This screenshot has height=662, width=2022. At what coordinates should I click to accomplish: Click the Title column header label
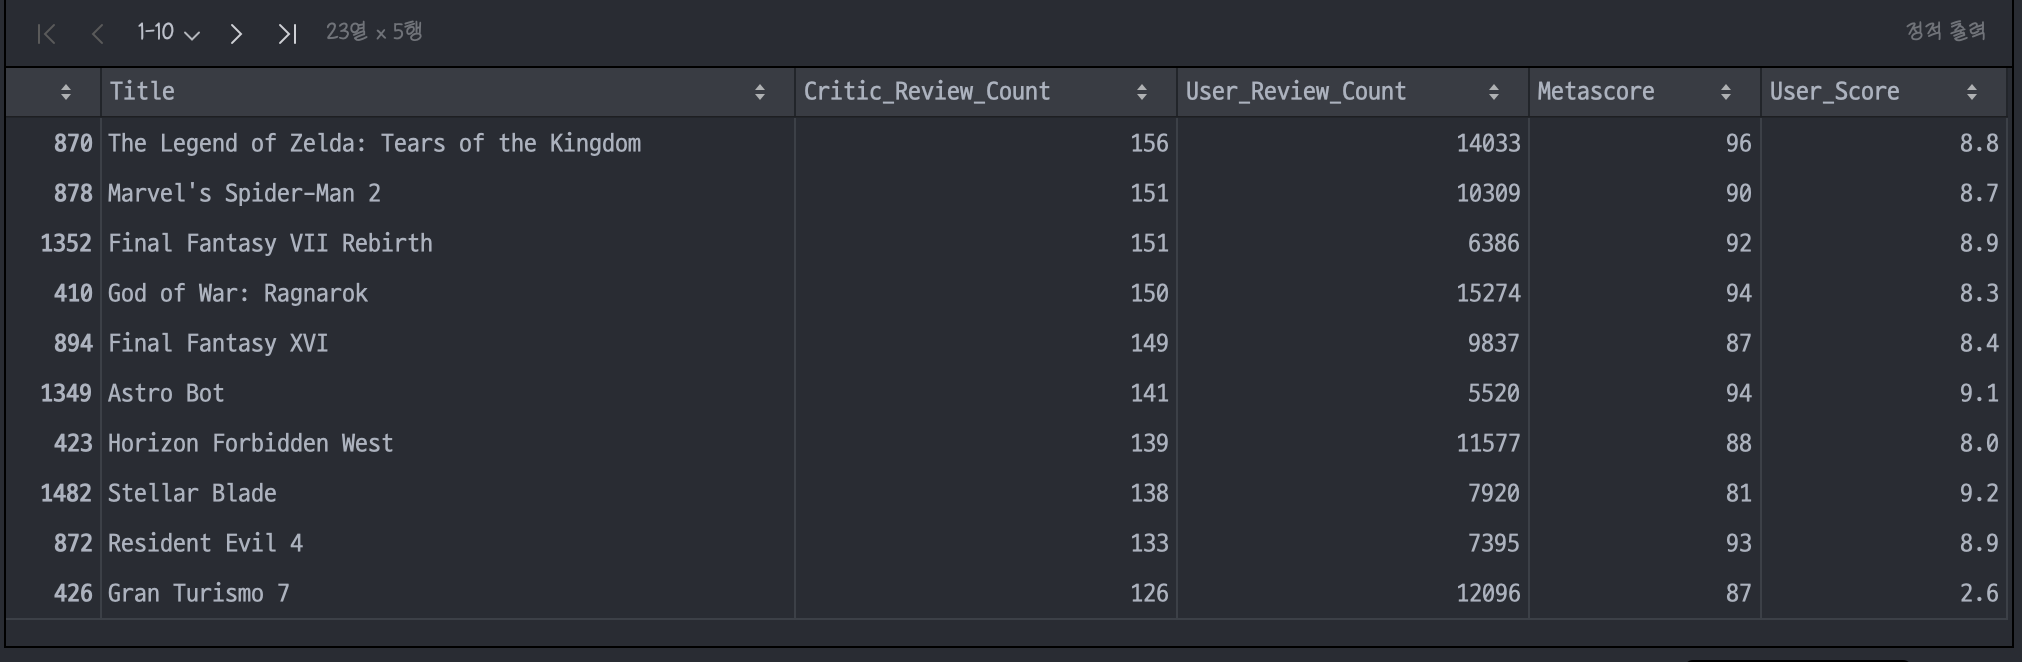click(142, 92)
